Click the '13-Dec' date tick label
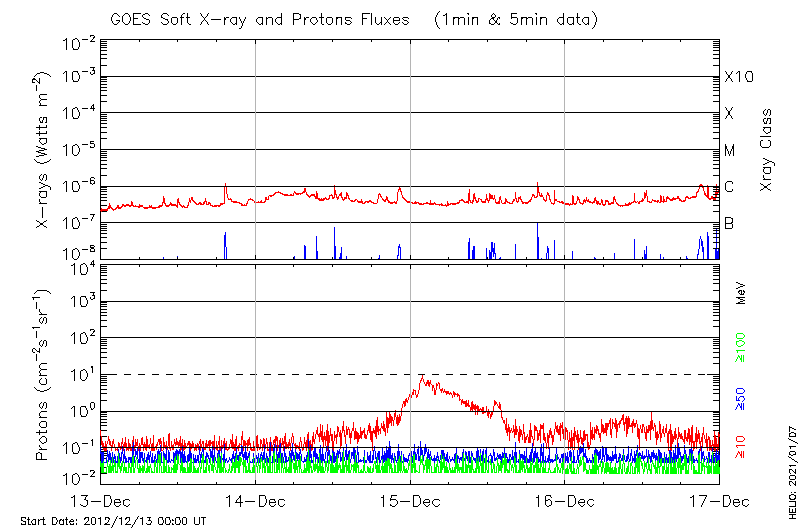Viewport: 800px width, 530px height. pos(100,500)
